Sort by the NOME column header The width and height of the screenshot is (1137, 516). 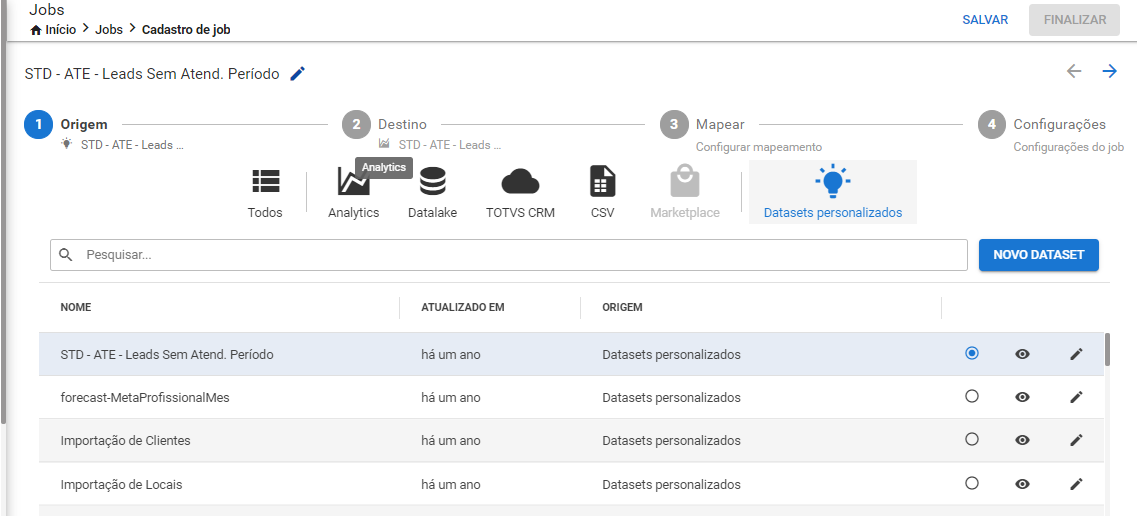(x=75, y=307)
